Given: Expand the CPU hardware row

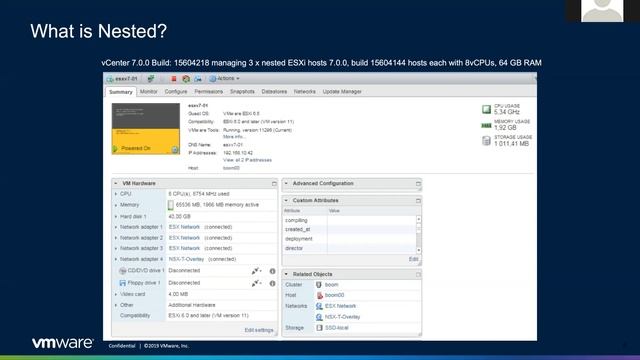Looking at the screenshot, I should click(x=116, y=194).
